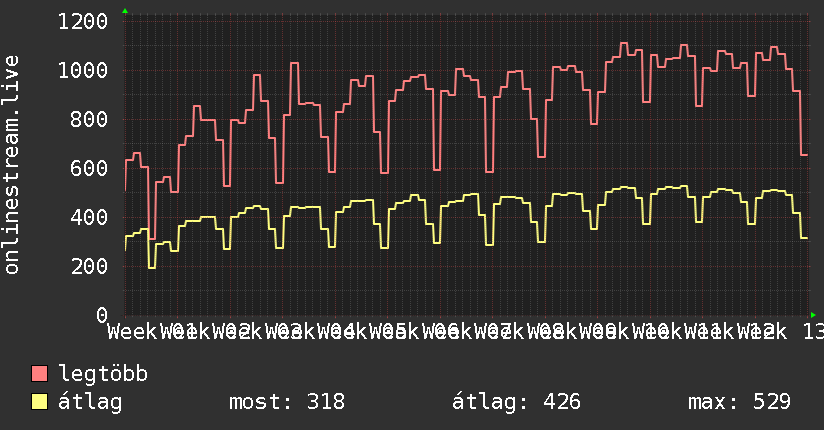Click the 'most: 318' value
The height and width of the screenshot is (430, 824).
click(x=287, y=402)
